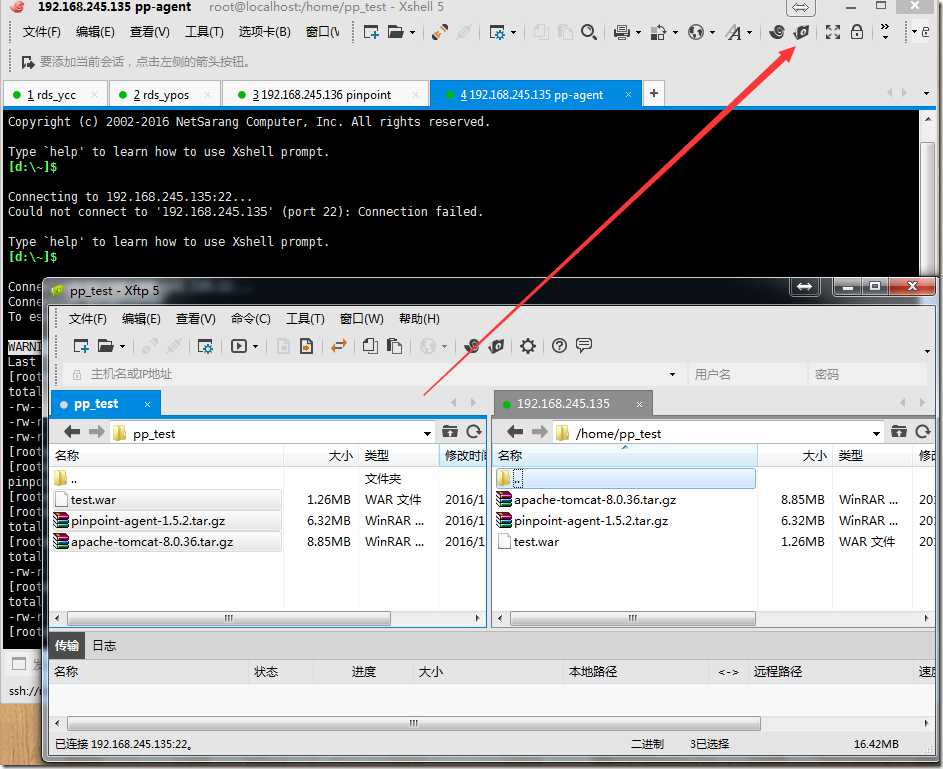Switch to the Transfer (传输) tab in Xftp

click(x=67, y=646)
